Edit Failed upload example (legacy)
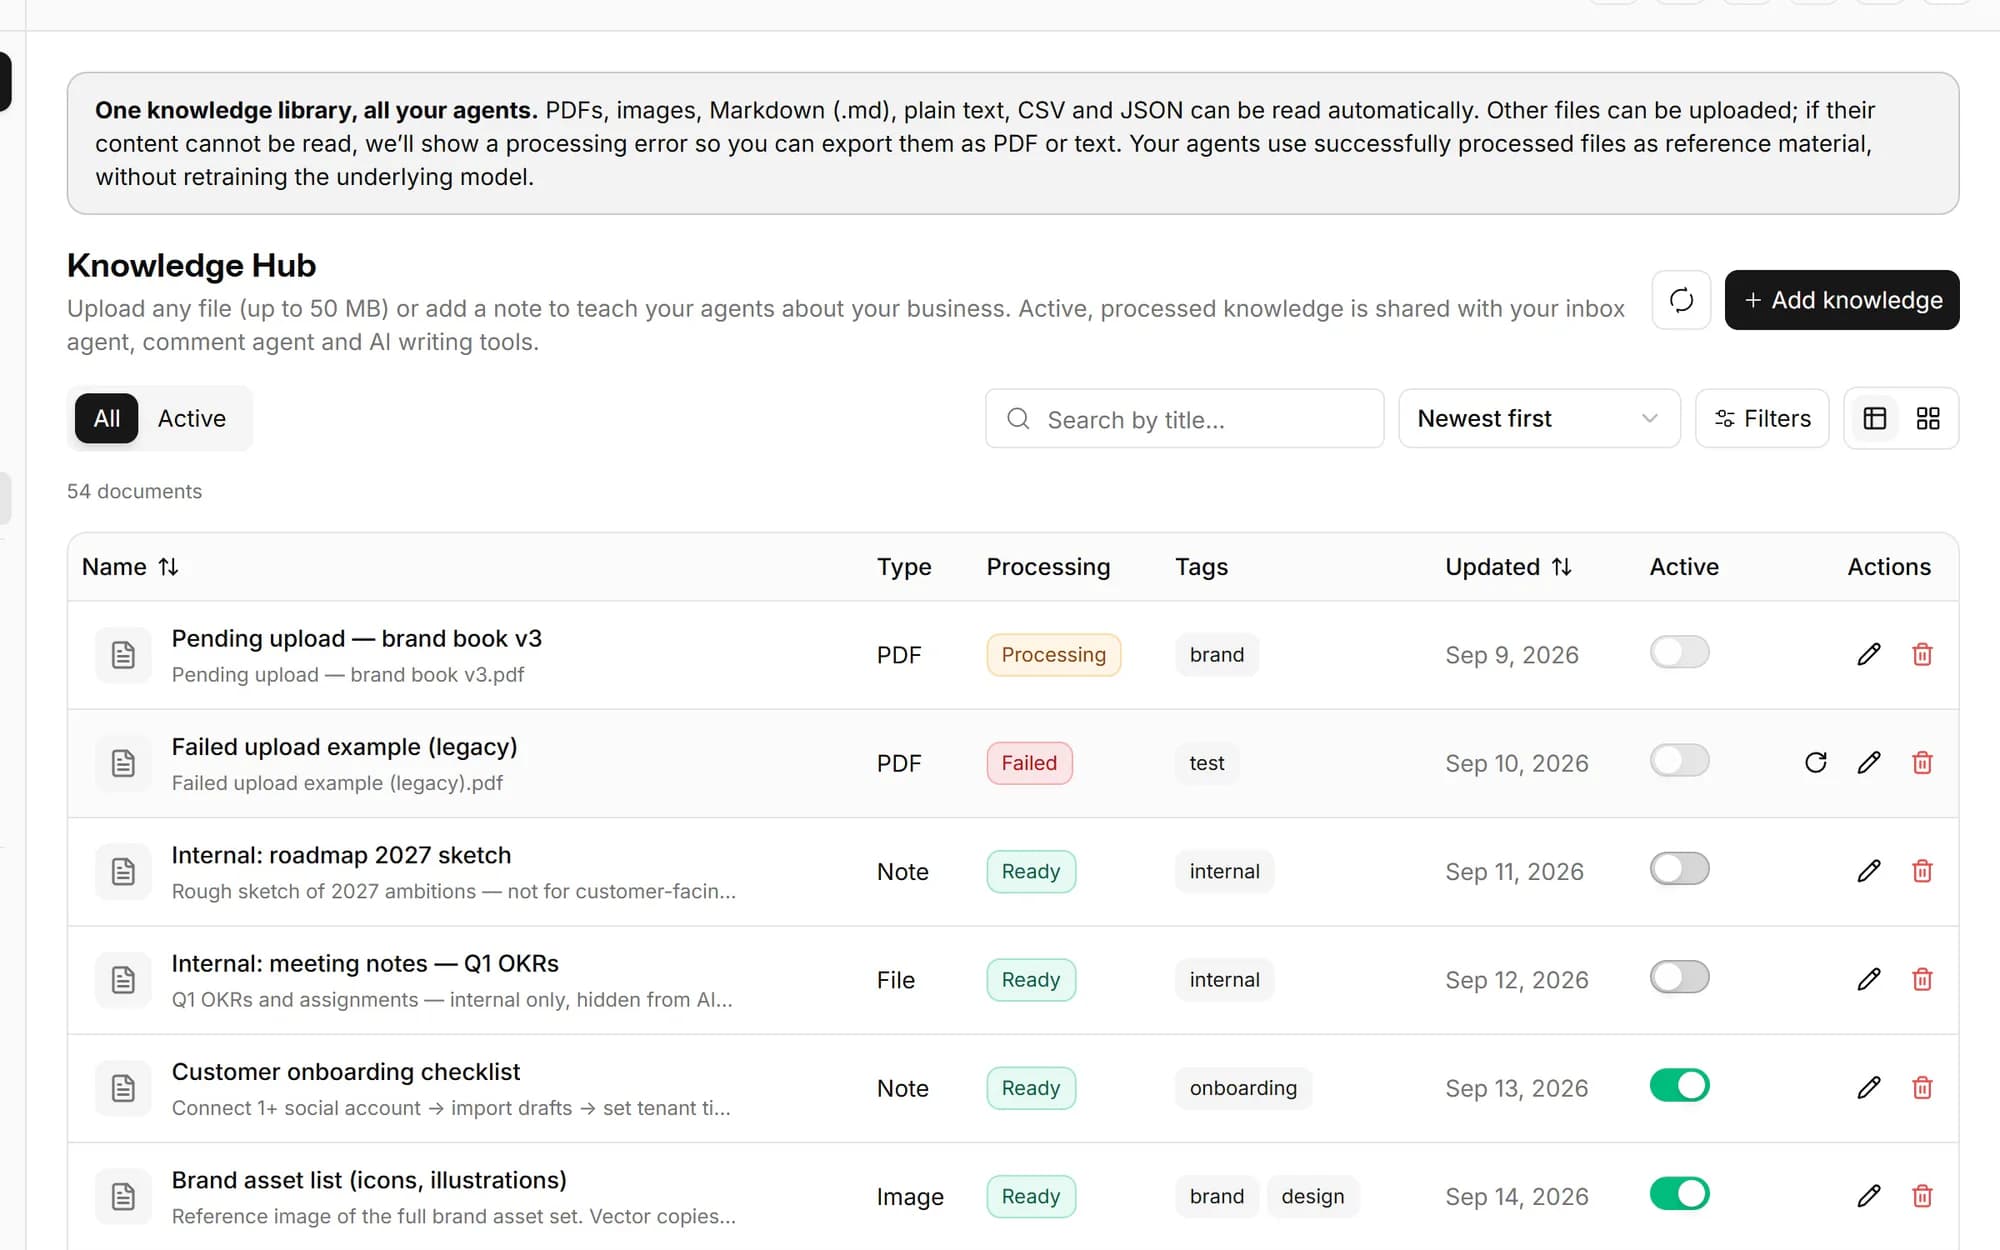 [x=1869, y=763]
